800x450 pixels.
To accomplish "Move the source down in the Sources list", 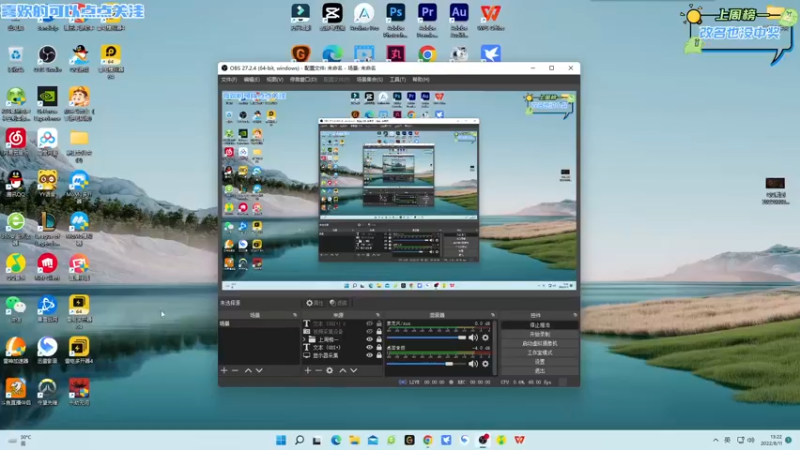I will 354,370.
